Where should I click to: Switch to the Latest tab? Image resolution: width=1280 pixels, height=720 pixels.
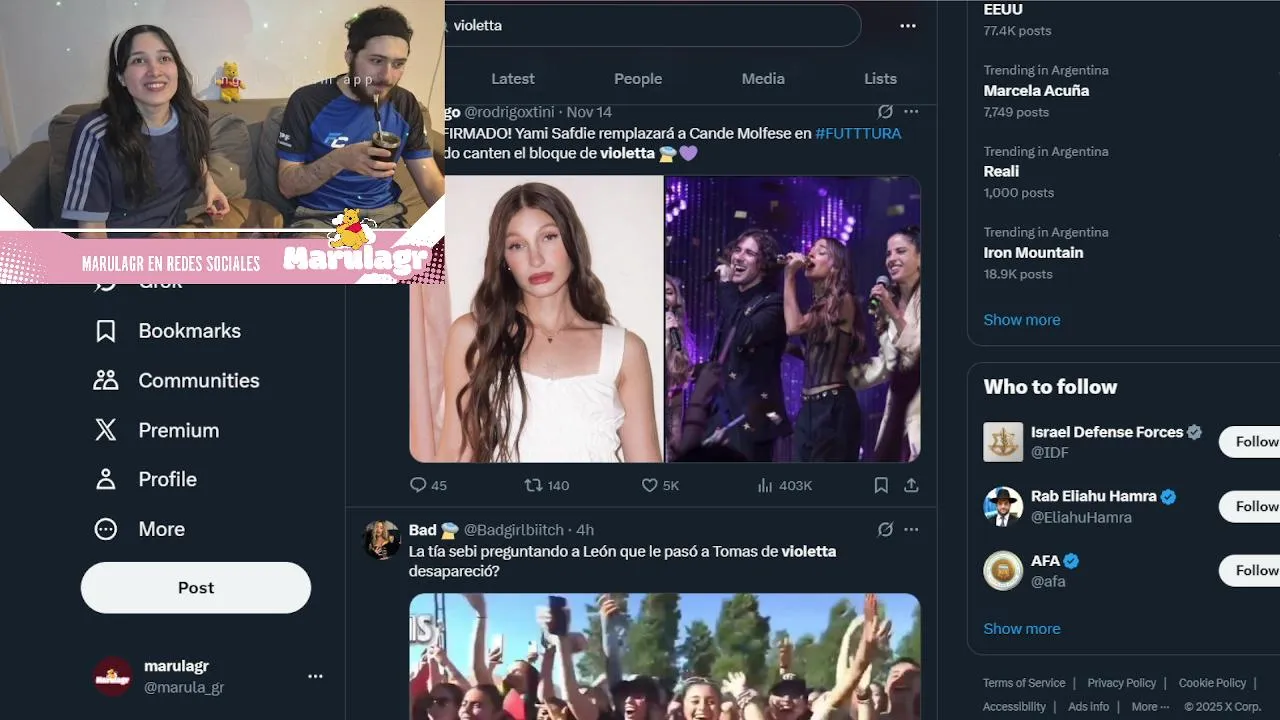click(x=513, y=79)
